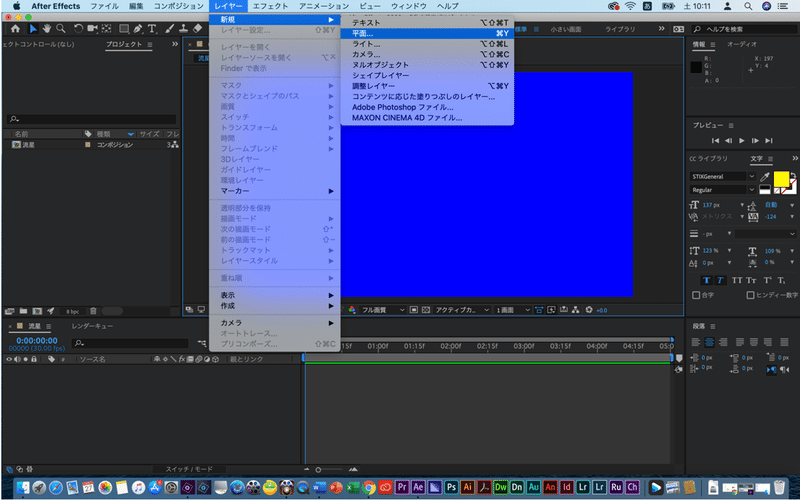Viewport: 800px width, 500px height.
Task: Select the Pen tool
Action: pos(138,29)
